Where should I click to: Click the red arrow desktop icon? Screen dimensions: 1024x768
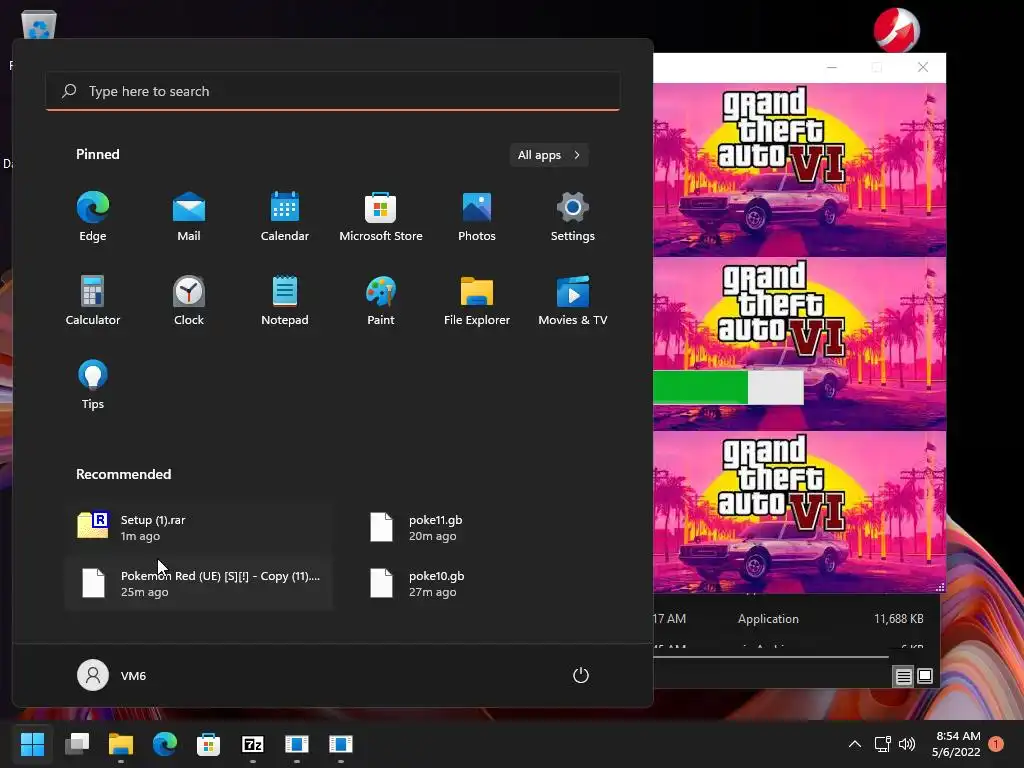pos(897,30)
